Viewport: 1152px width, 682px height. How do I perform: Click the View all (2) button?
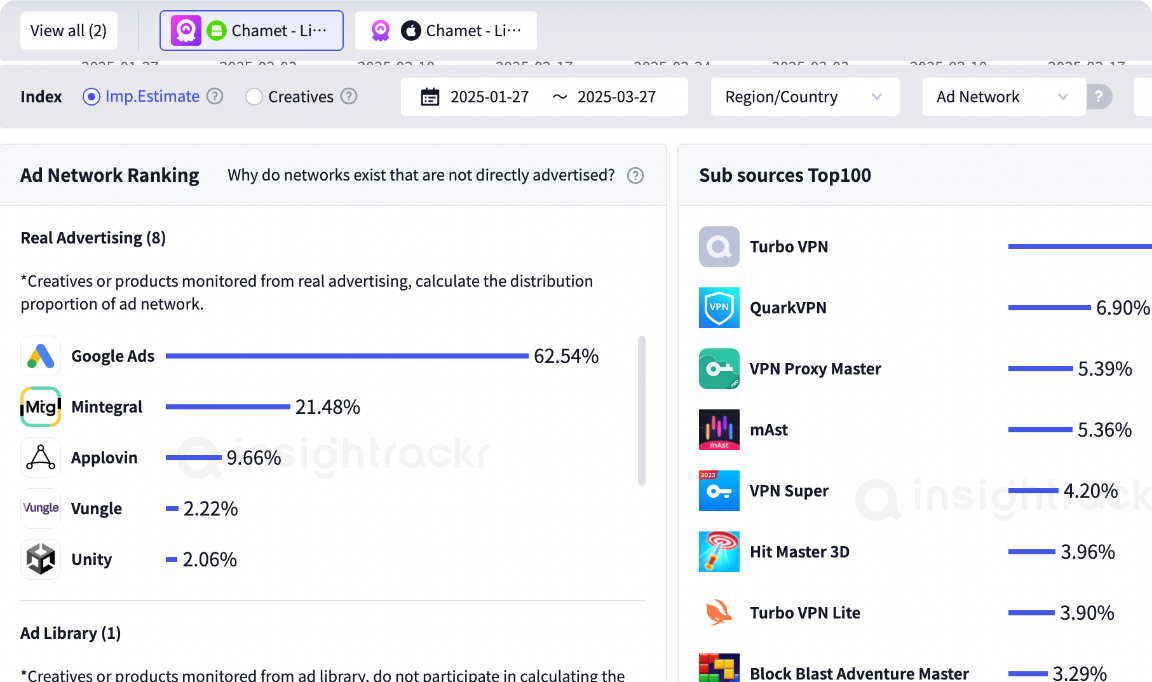[68, 31]
